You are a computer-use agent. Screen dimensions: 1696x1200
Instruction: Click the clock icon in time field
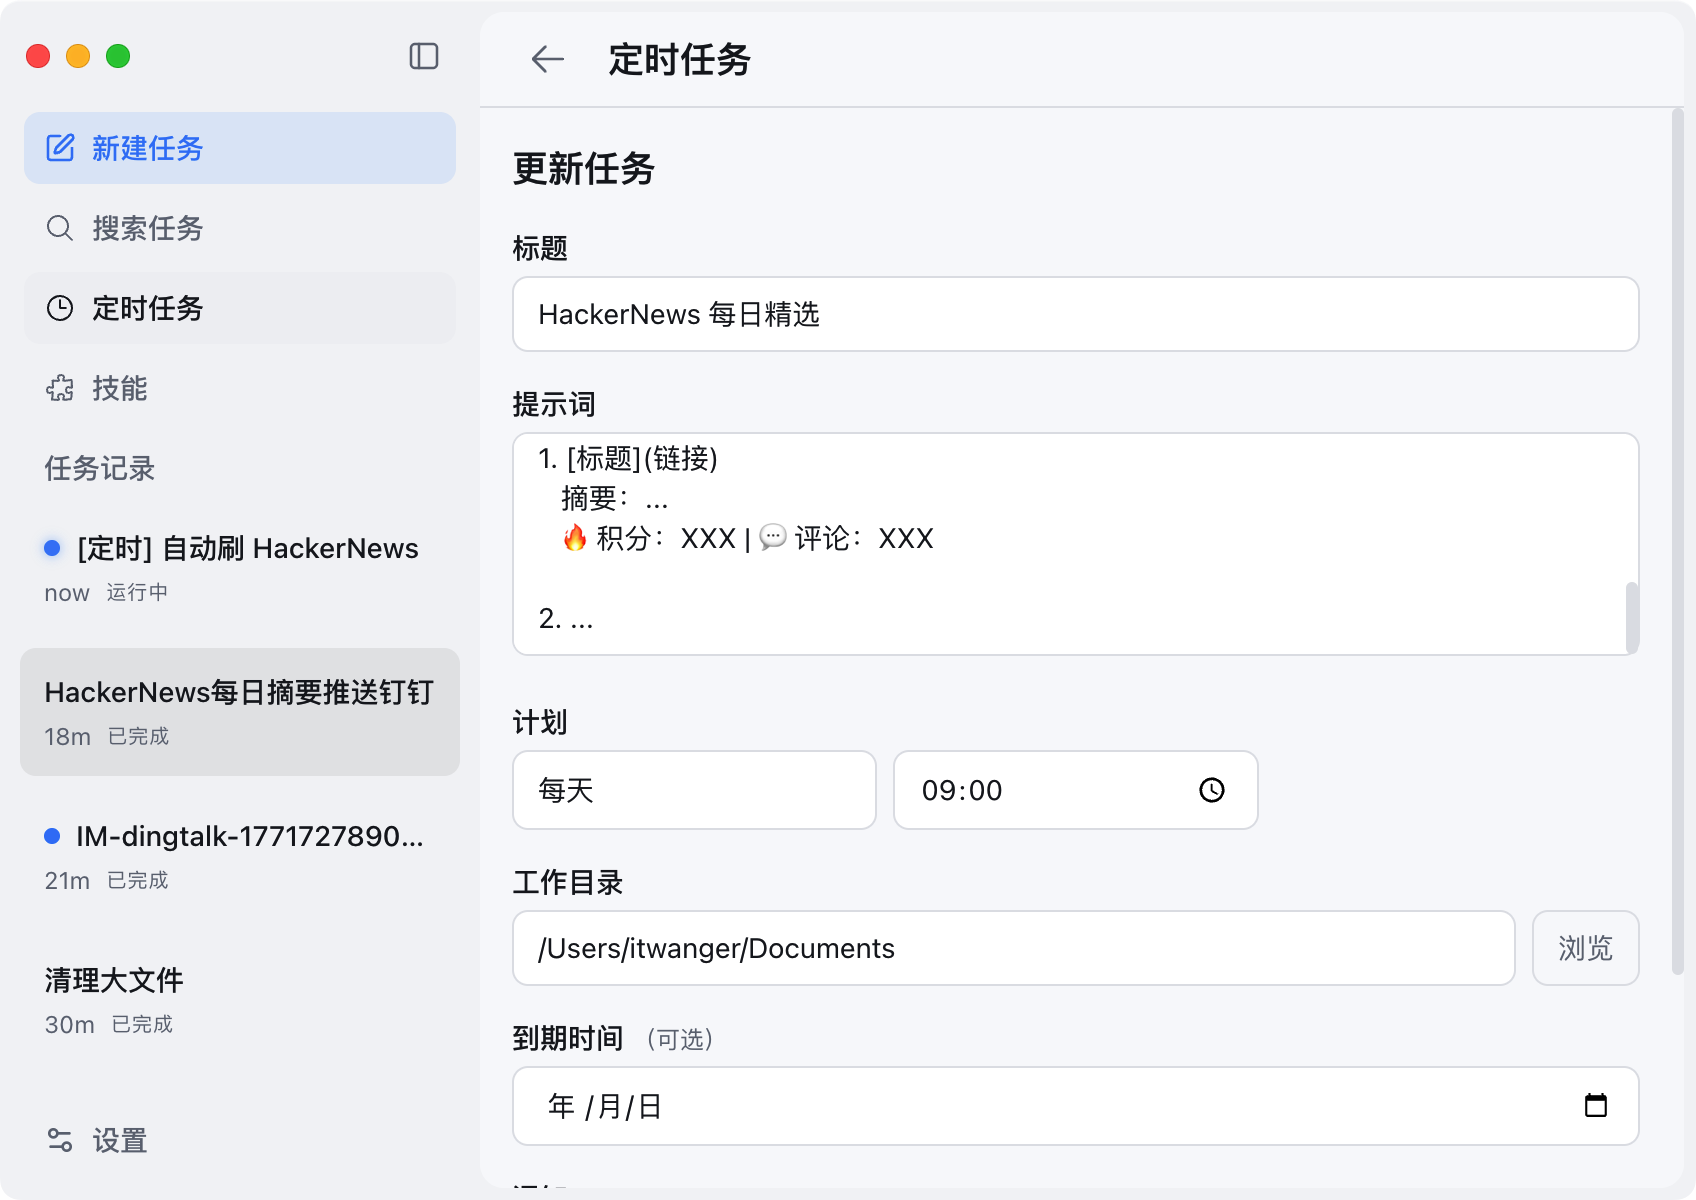[1211, 790]
